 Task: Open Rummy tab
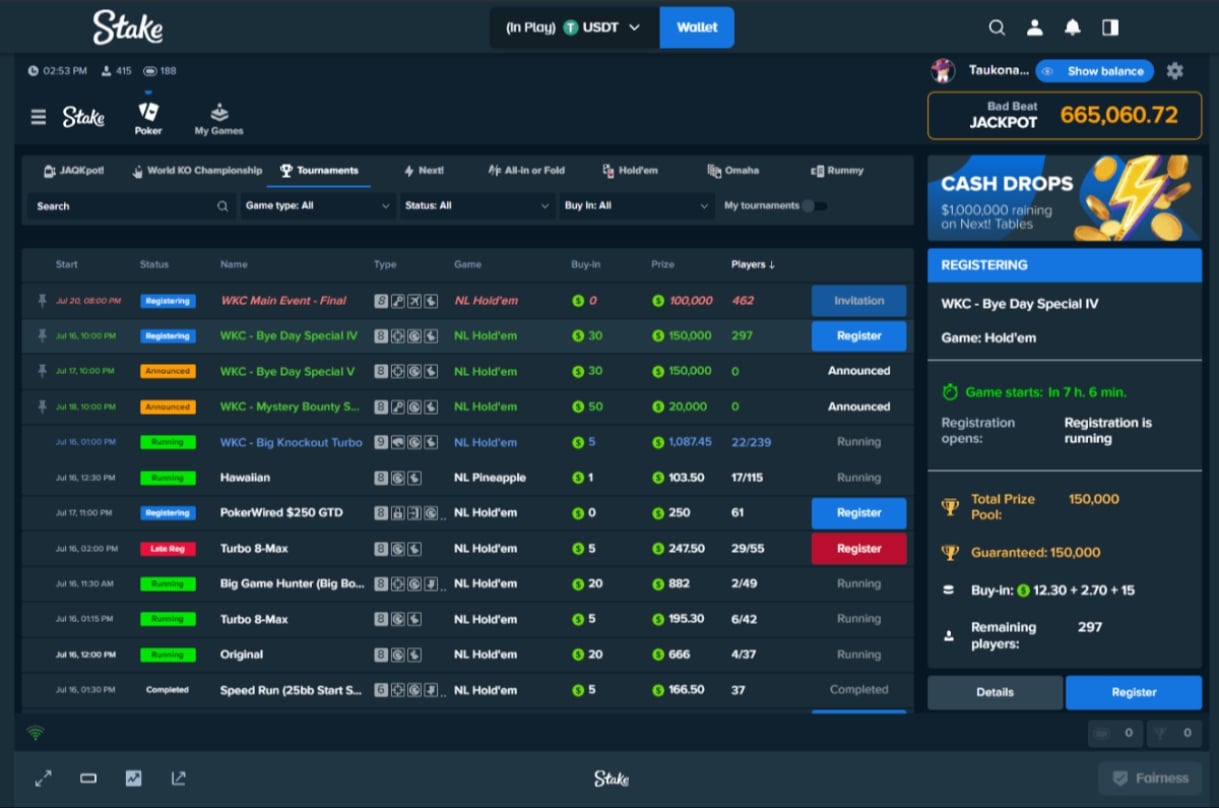coord(837,171)
